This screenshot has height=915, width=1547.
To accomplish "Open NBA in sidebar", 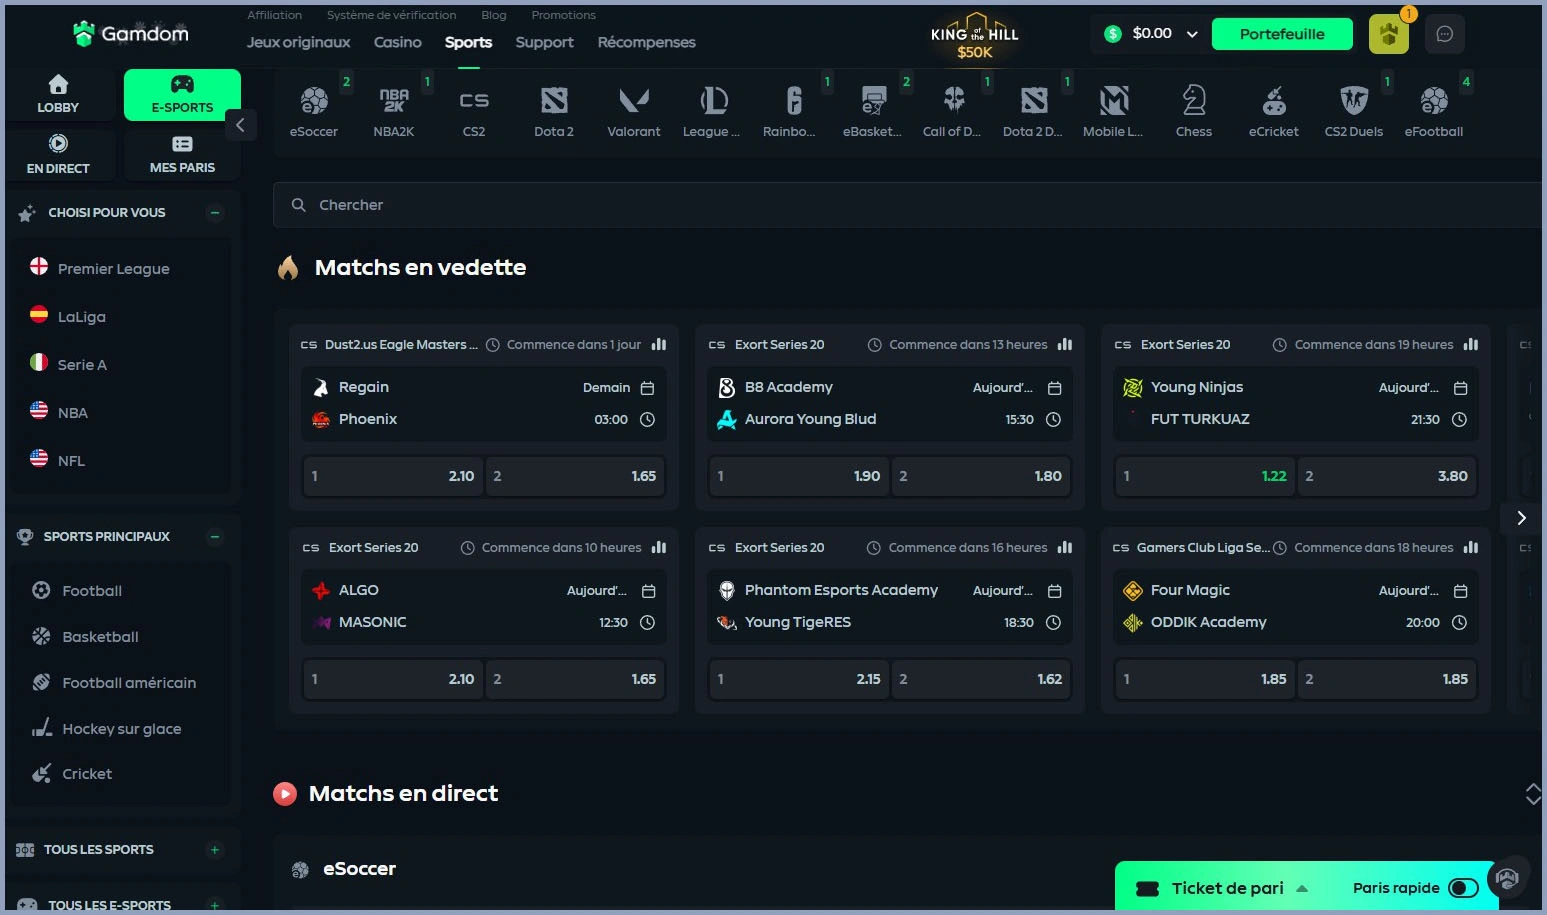I will [73, 412].
